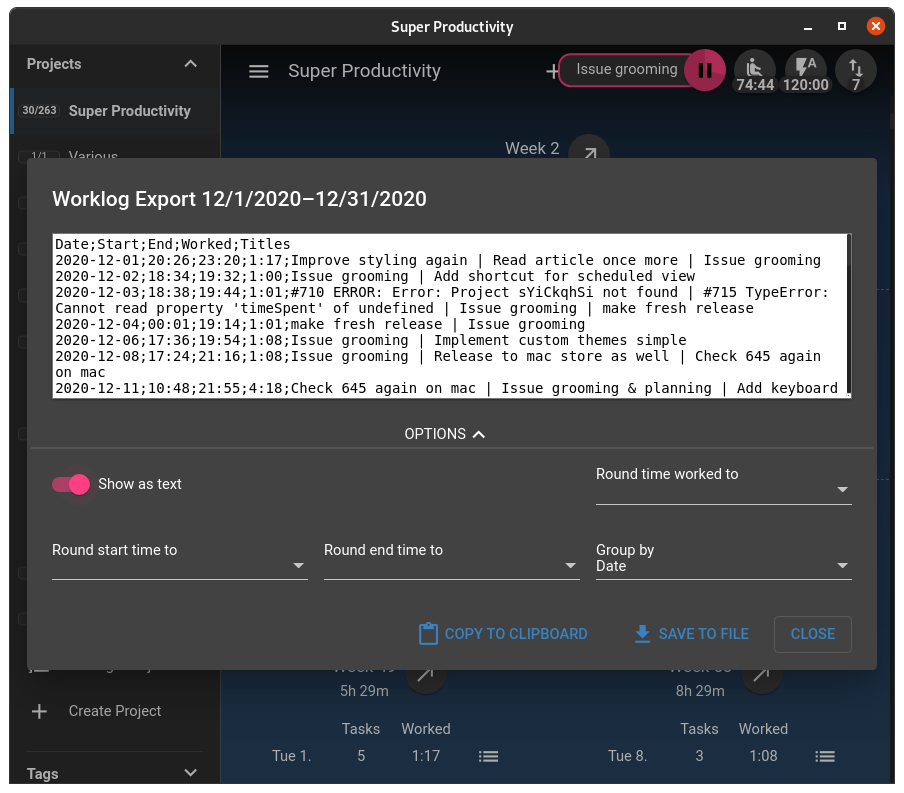Pause the Issue grooming timer
Image resolution: width=904 pixels, height=793 pixels.
705,70
